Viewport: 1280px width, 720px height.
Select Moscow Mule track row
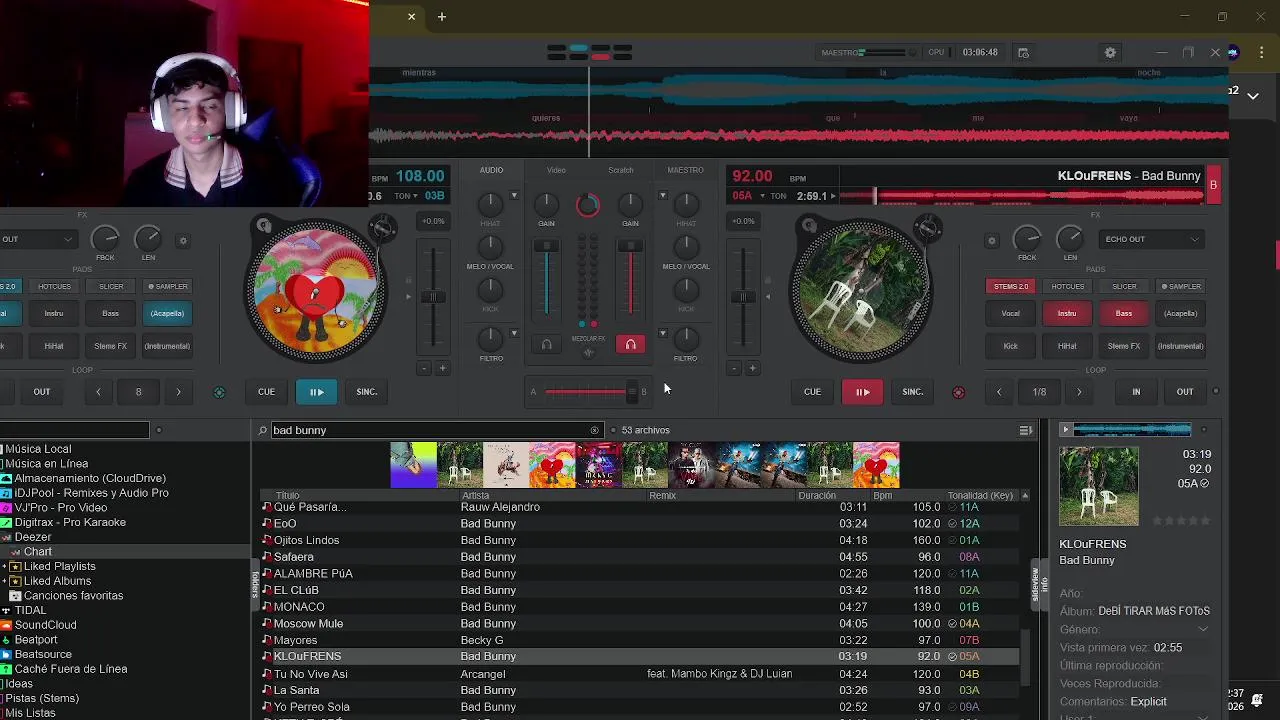click(x=640, y=624)
